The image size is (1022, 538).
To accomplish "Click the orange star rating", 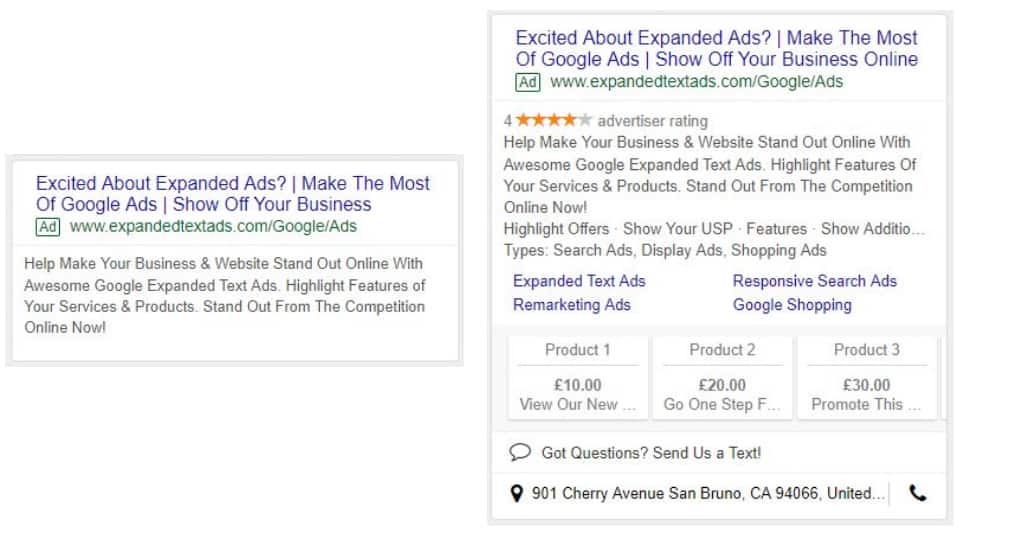I will click(x=553, y=120).
